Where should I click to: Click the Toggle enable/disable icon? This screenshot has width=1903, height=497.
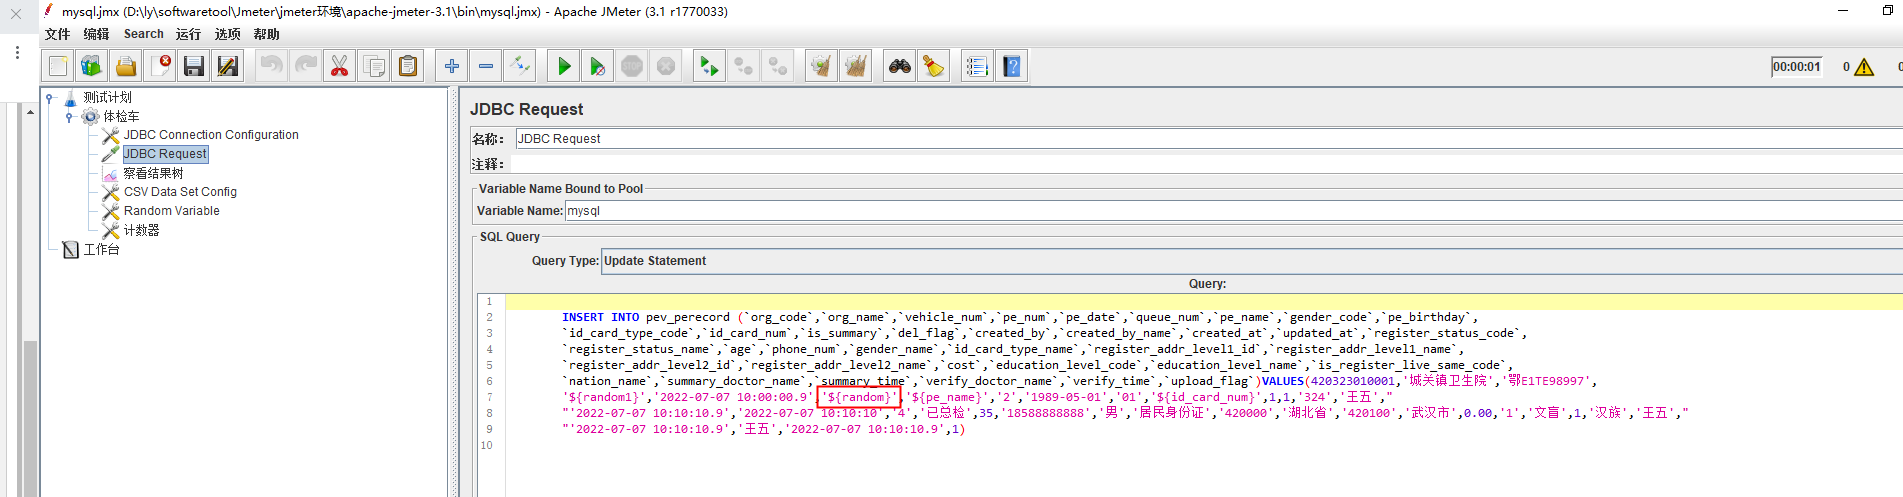[520, 66]
